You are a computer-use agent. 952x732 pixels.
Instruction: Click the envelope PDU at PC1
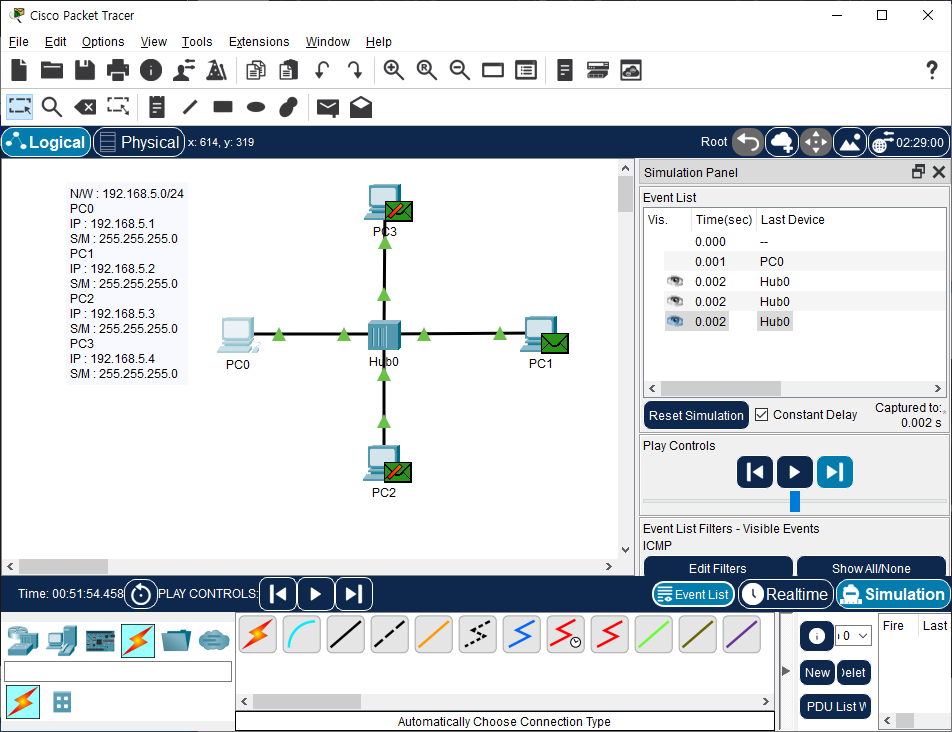(x=554, y=343)
